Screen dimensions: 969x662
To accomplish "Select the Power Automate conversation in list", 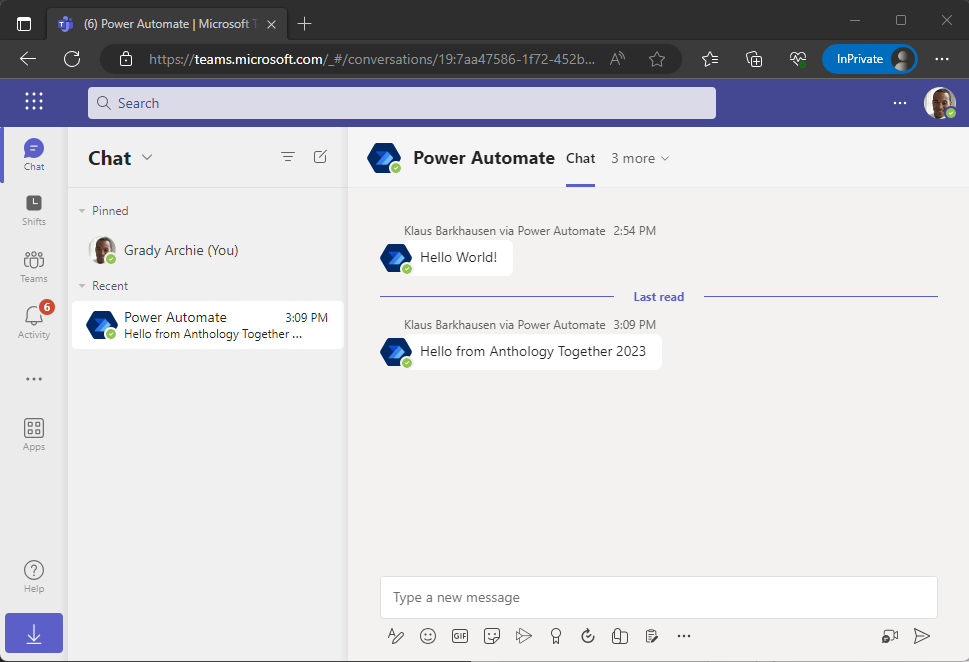I will pyautogui.click(x=208, y=325).
